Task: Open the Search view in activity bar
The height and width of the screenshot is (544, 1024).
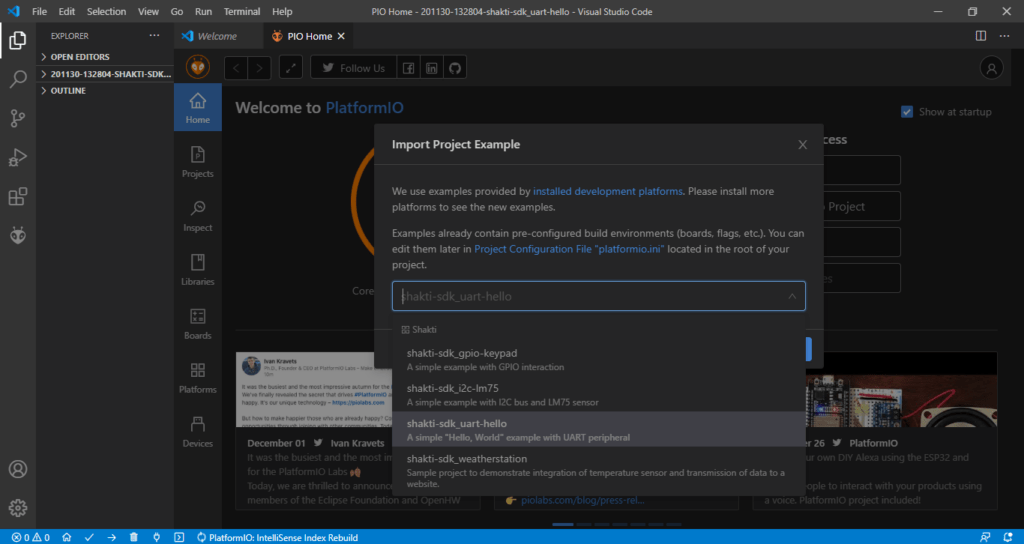Action: [x=18, y=80]
